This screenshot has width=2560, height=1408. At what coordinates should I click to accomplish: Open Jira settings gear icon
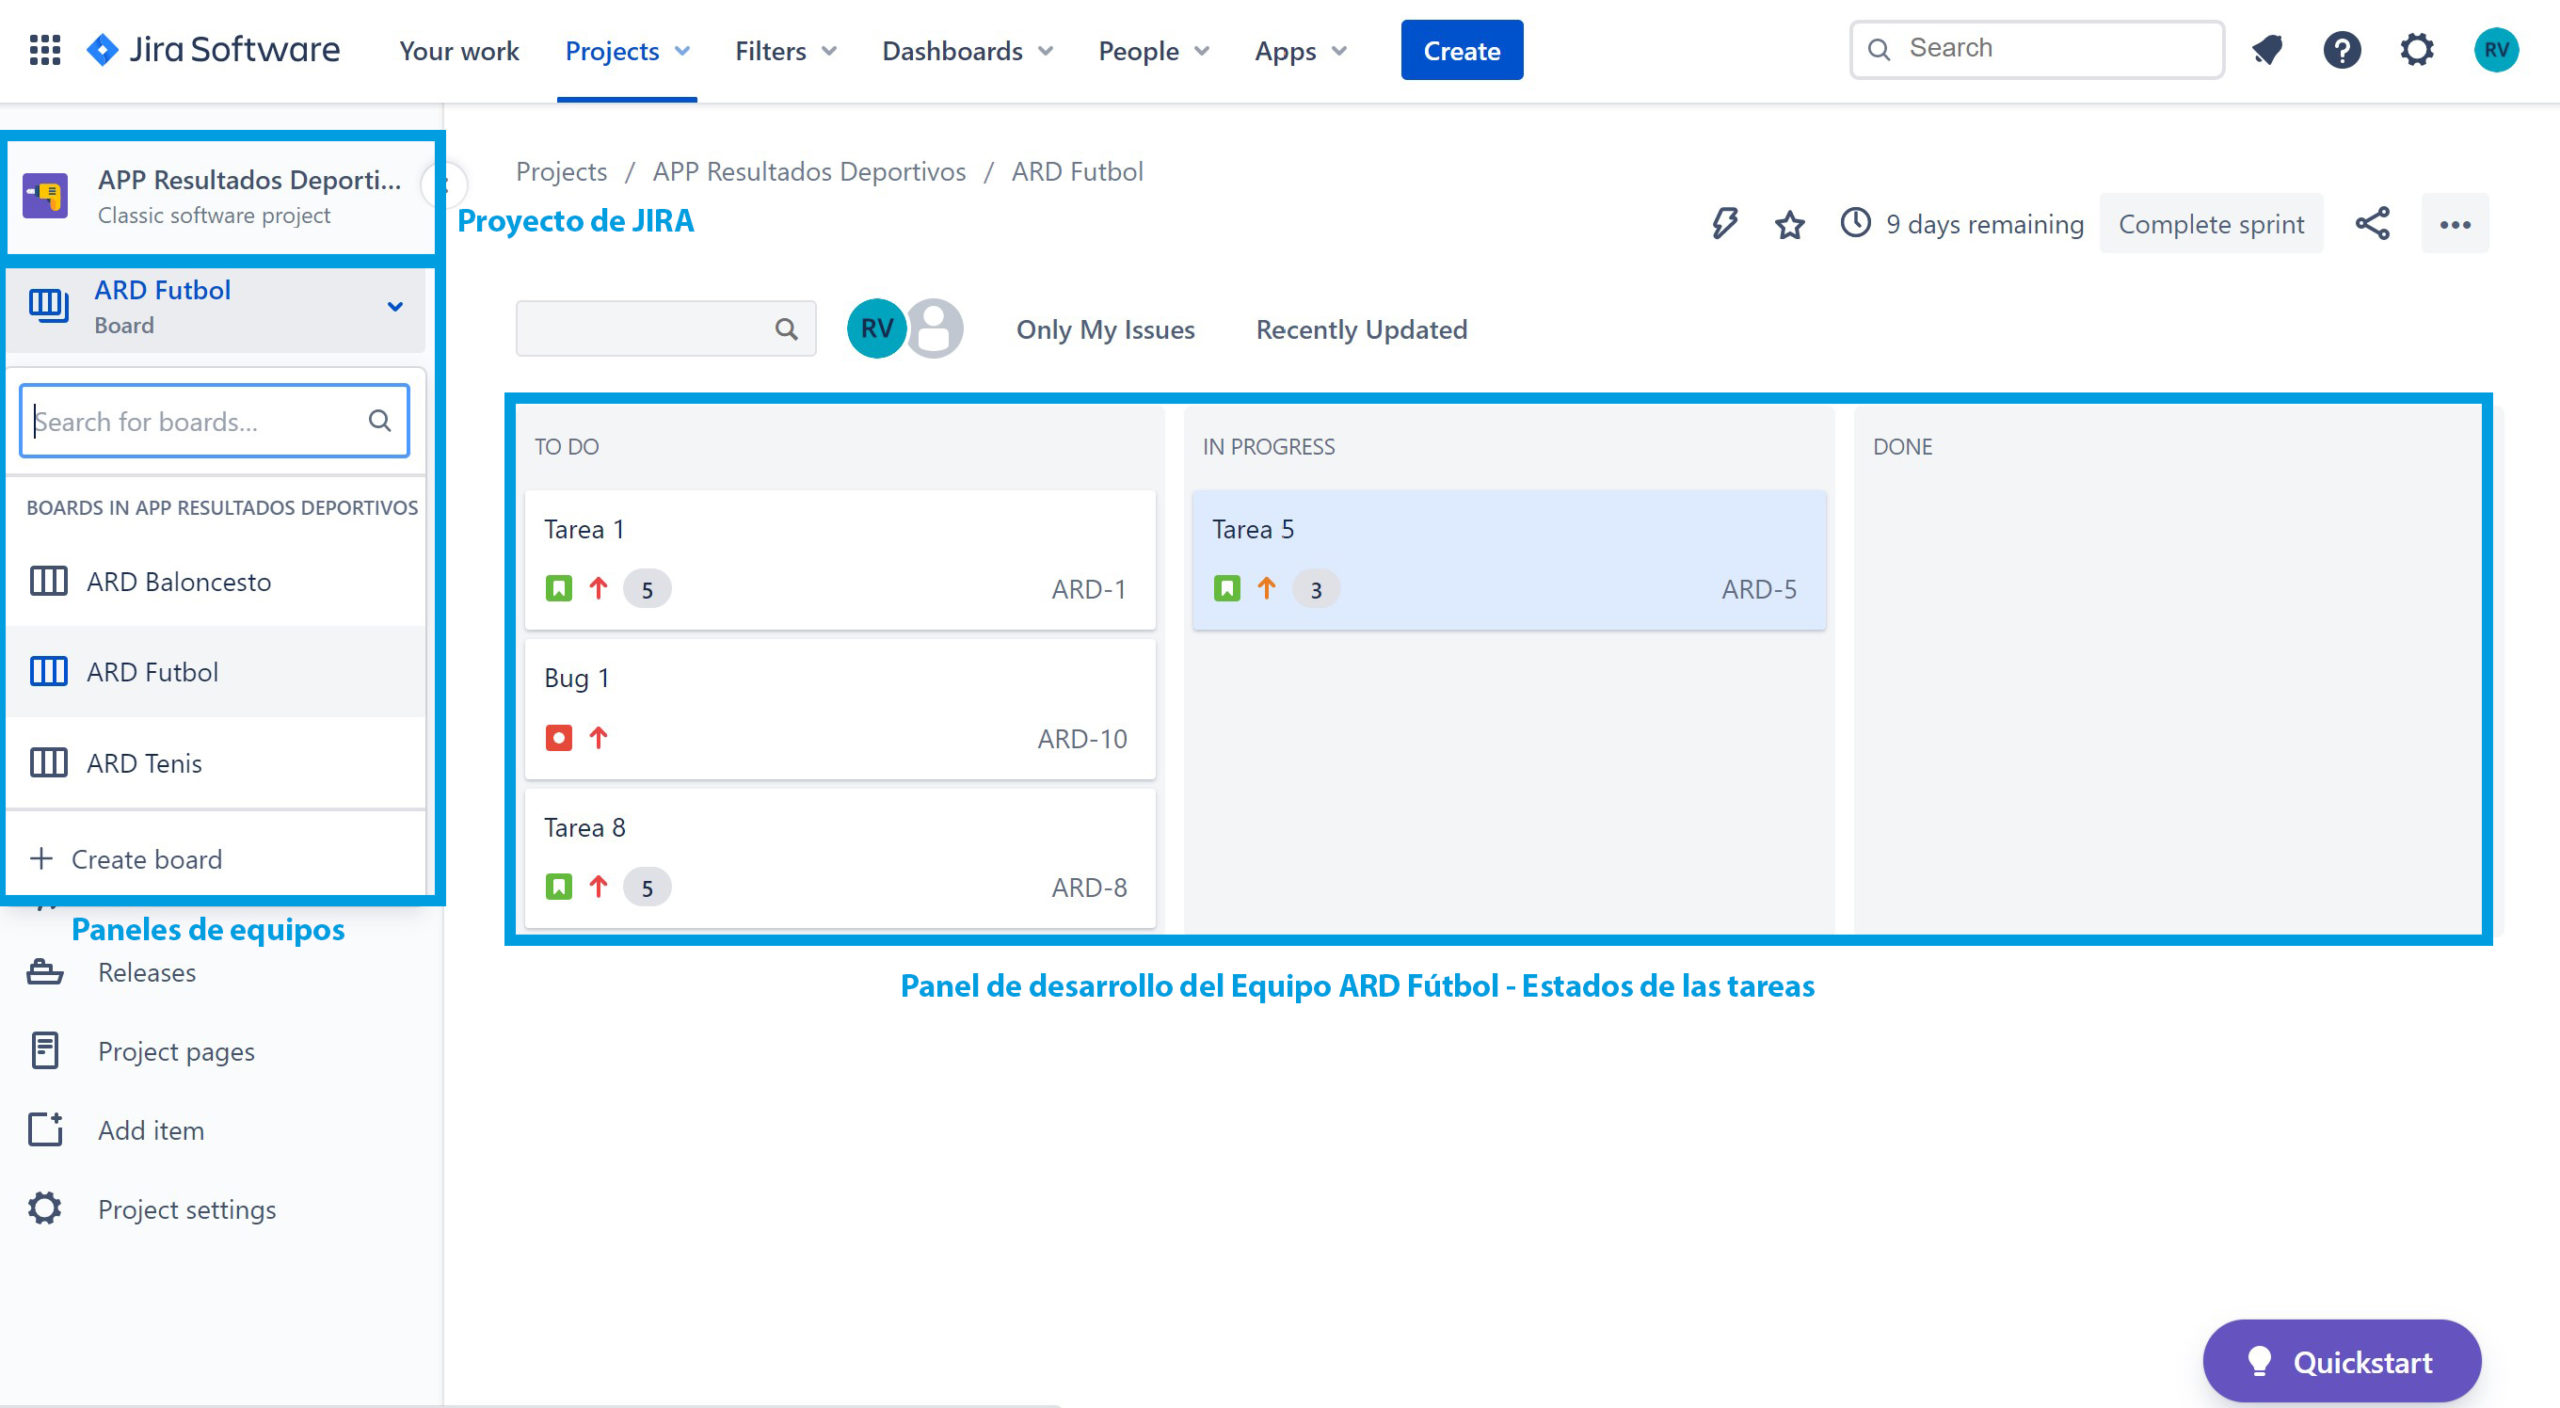(x=2417, y=50)
